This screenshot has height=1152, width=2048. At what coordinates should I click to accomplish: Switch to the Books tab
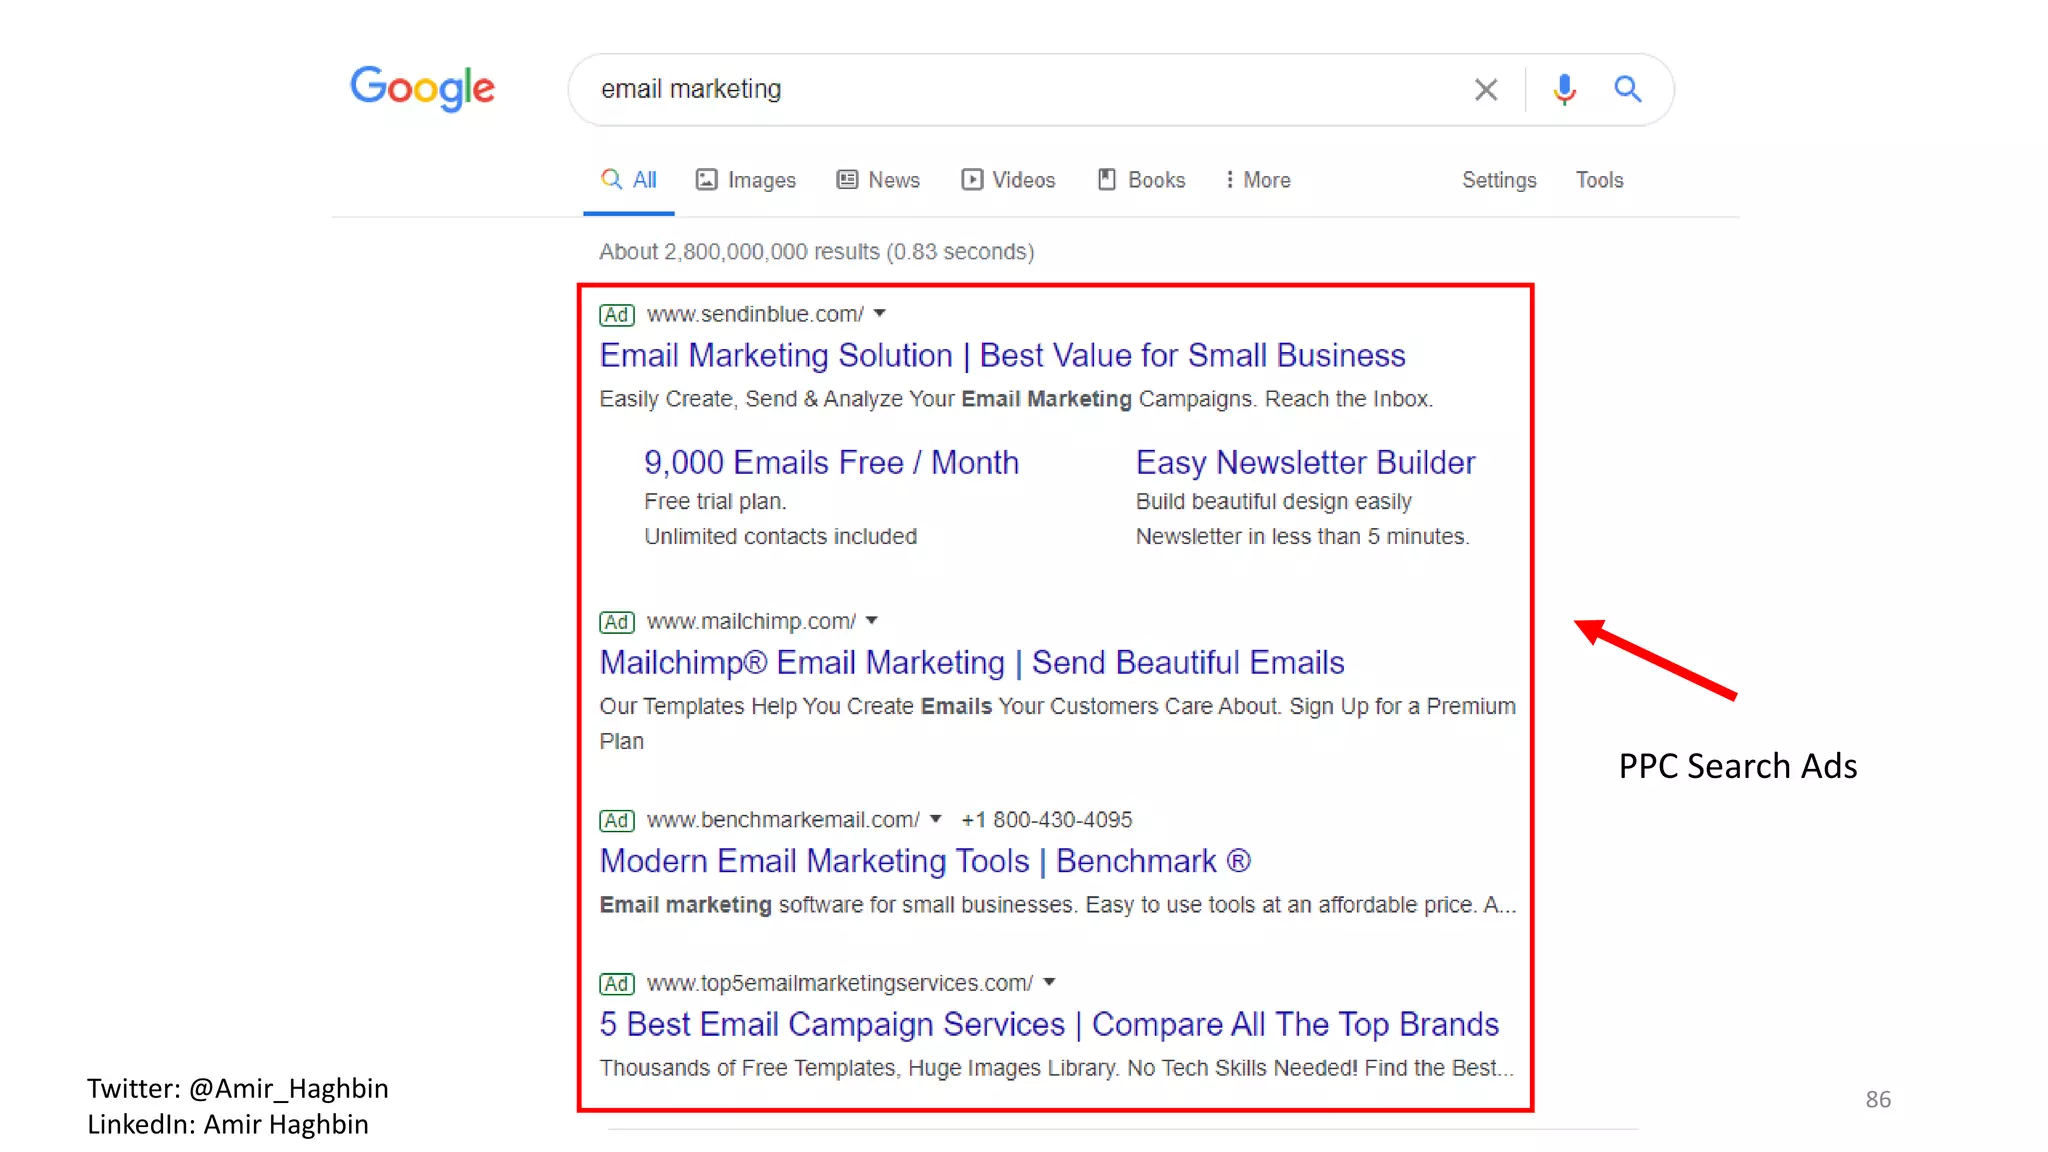1141,180
